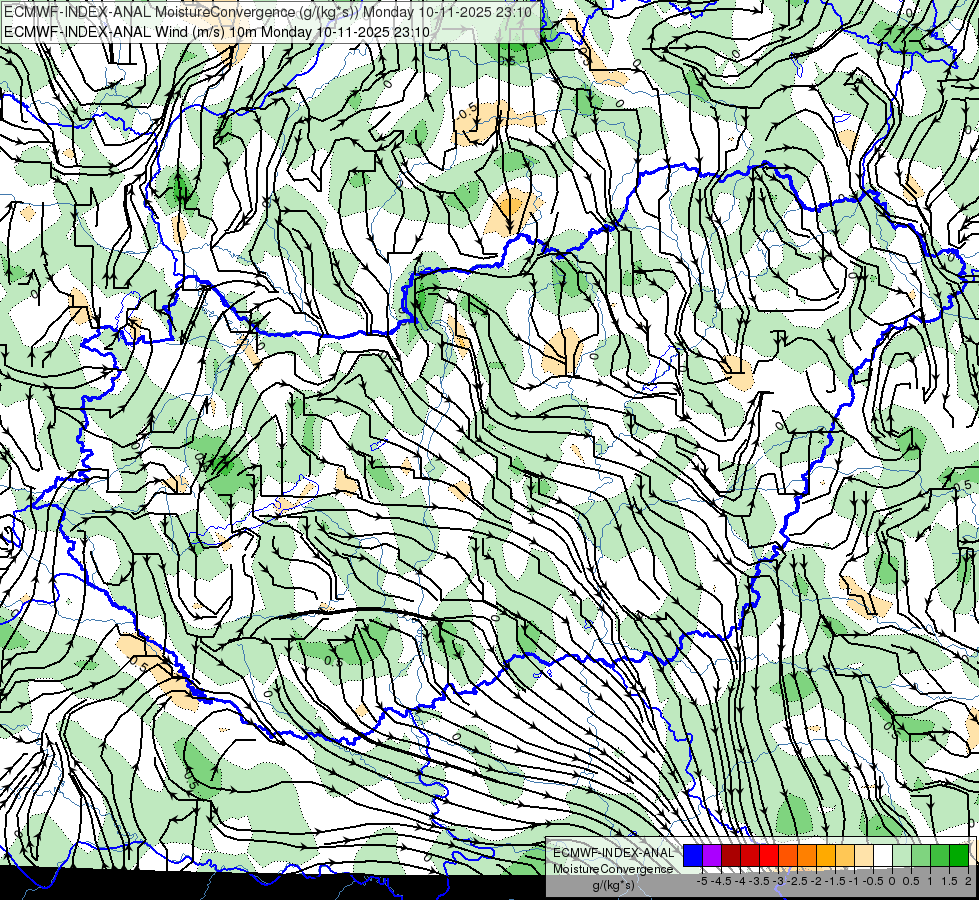
Task: Pick the bright red swatch between -3.5 and -3
Action: [x=769, y=856]
